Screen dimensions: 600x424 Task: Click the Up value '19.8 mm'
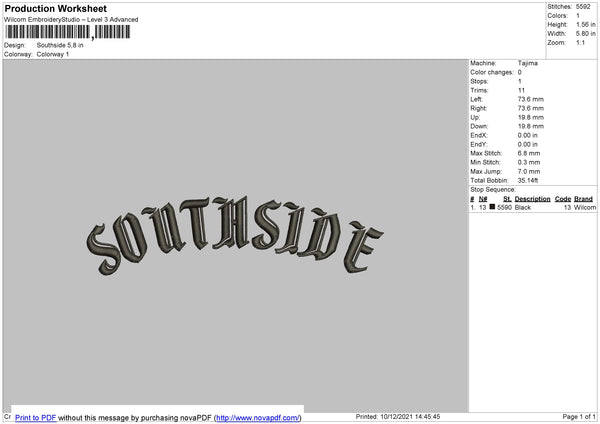click(531, 117)
